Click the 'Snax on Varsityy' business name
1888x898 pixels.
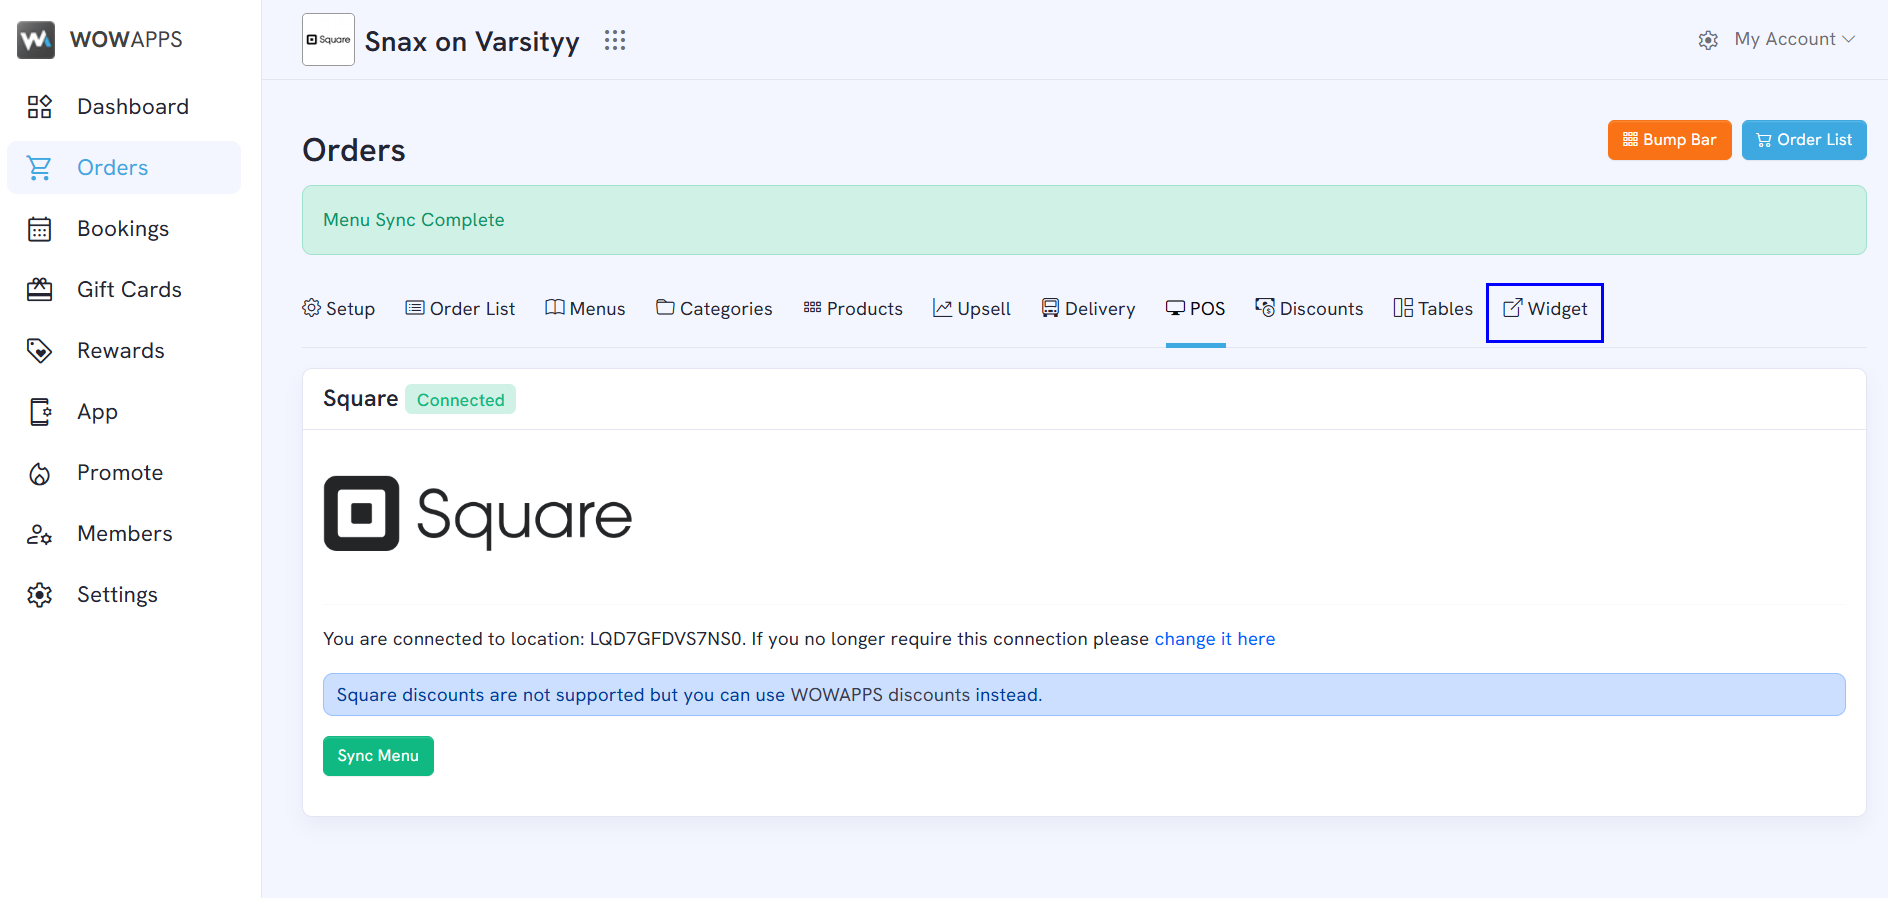[x=472, y=41]
